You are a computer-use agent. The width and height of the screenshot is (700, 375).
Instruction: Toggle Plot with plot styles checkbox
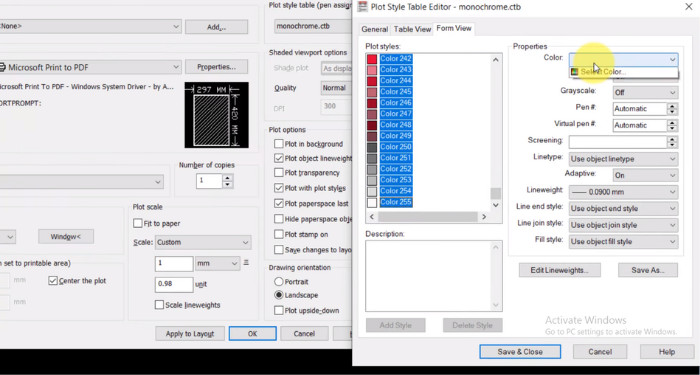tap(279, 188)
